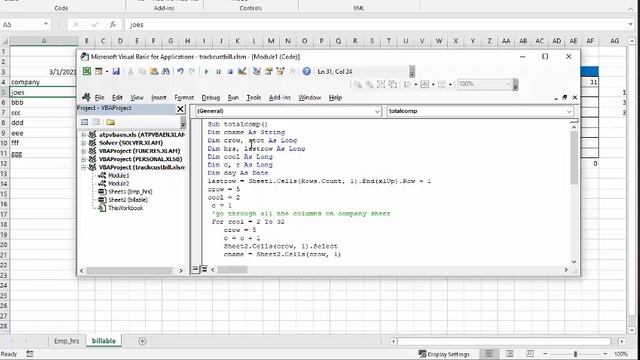Click the Reset stop icon

click(230, 71)
